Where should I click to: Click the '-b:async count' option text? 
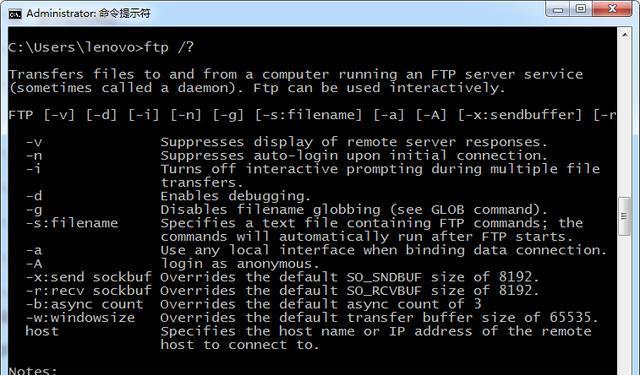[x=84, y=304]
